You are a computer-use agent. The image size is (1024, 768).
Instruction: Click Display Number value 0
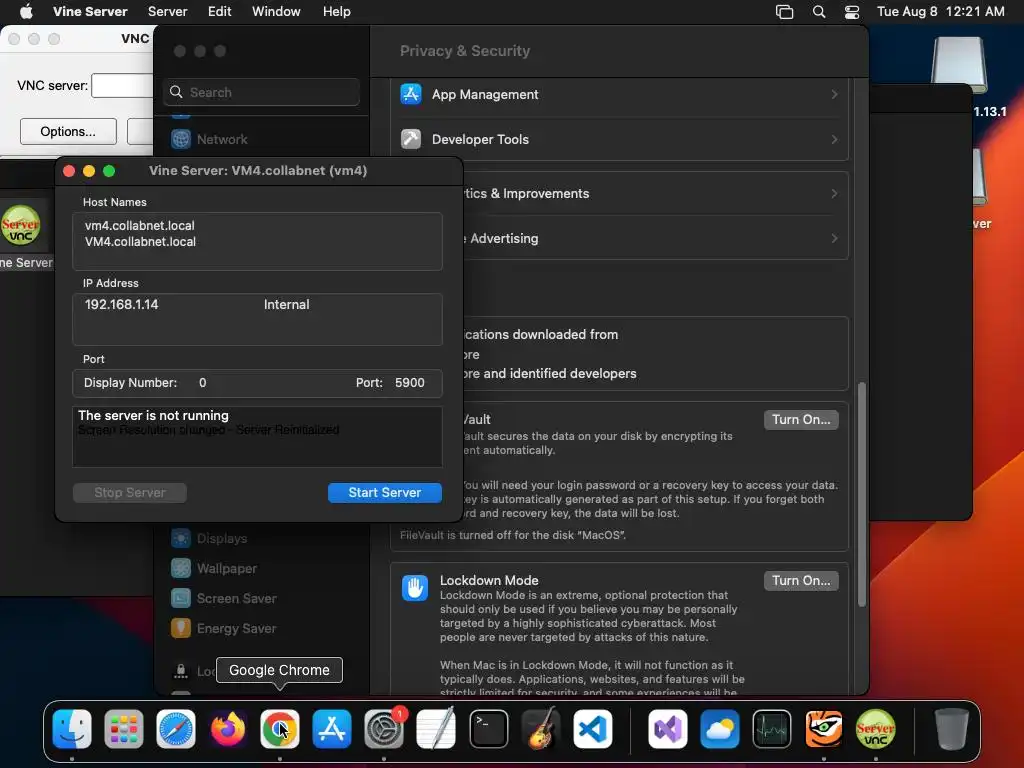tap(202, 383)
